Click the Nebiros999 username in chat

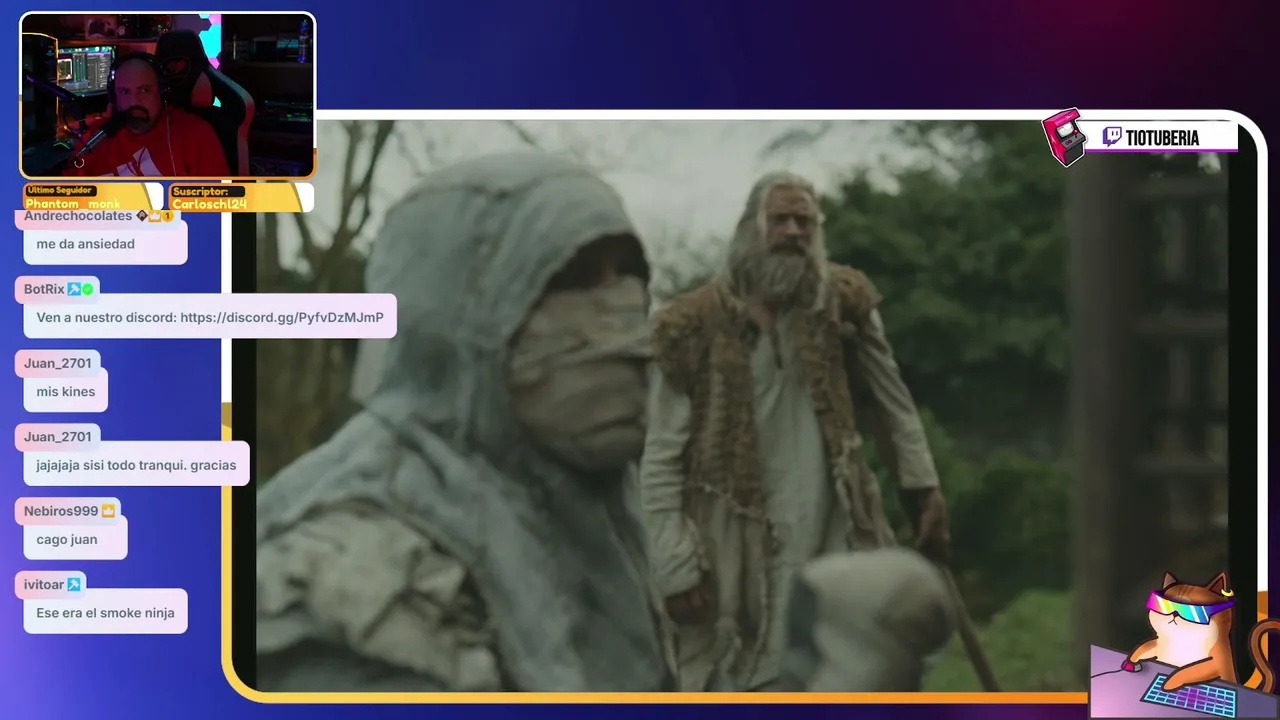pos(61,511)
